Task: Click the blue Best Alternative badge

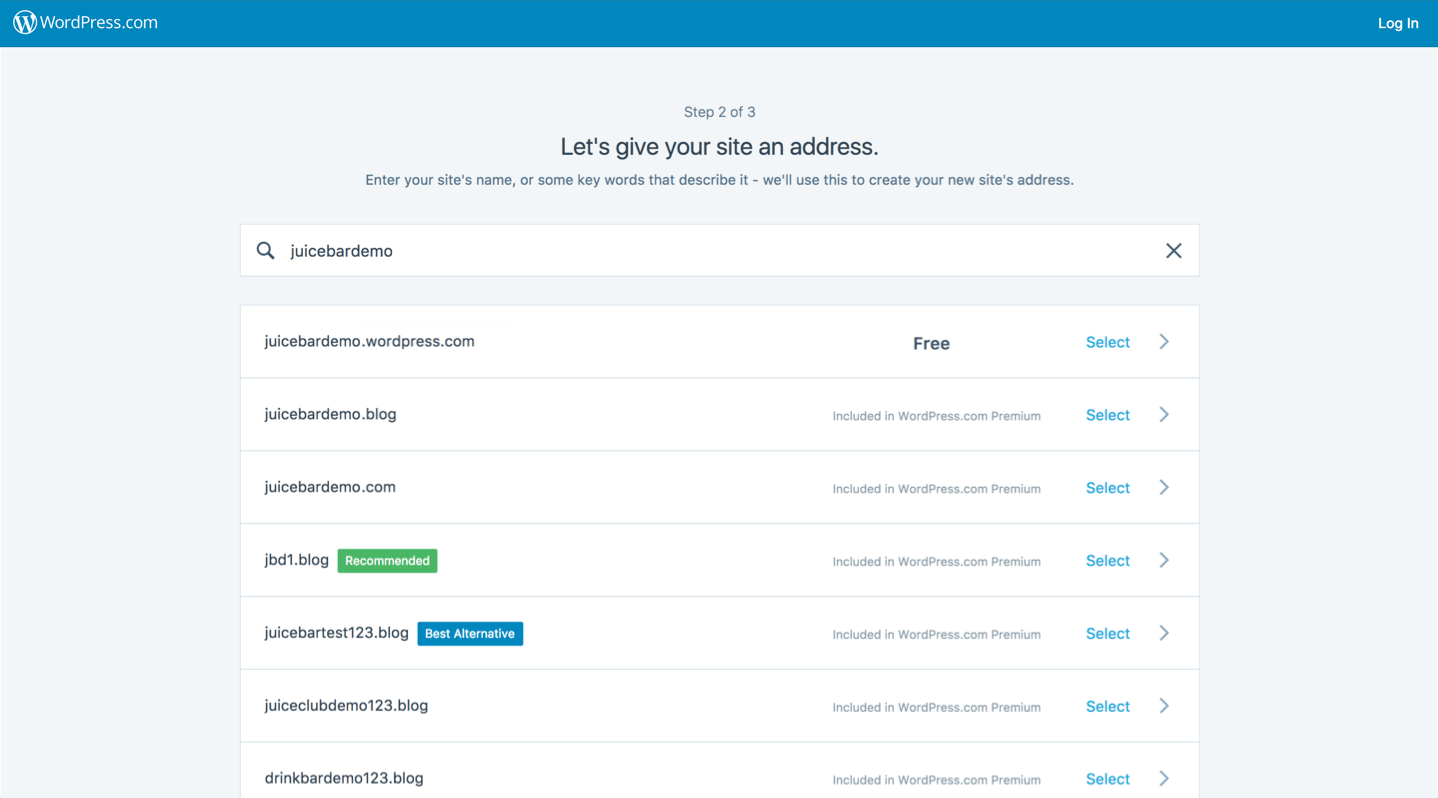Action: tap(470, 633)
